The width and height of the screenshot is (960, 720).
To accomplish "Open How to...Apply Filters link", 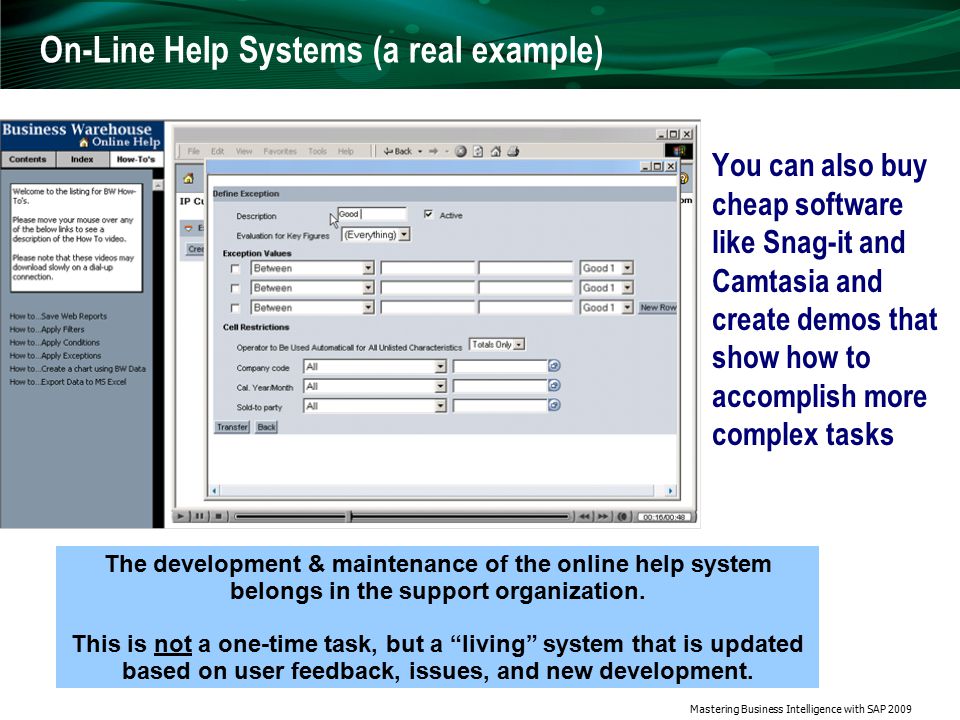I will pos(47,329).
